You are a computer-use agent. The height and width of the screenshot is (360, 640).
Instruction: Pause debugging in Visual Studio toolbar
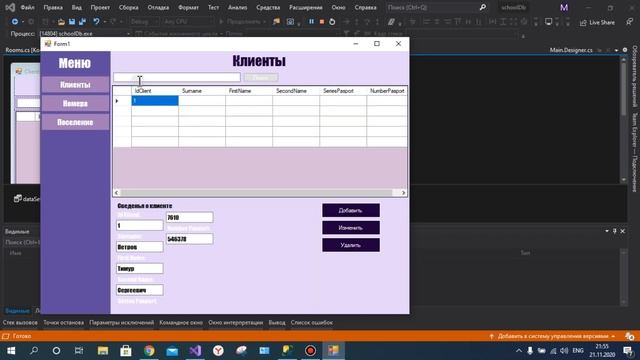click(x=311, y=22)
